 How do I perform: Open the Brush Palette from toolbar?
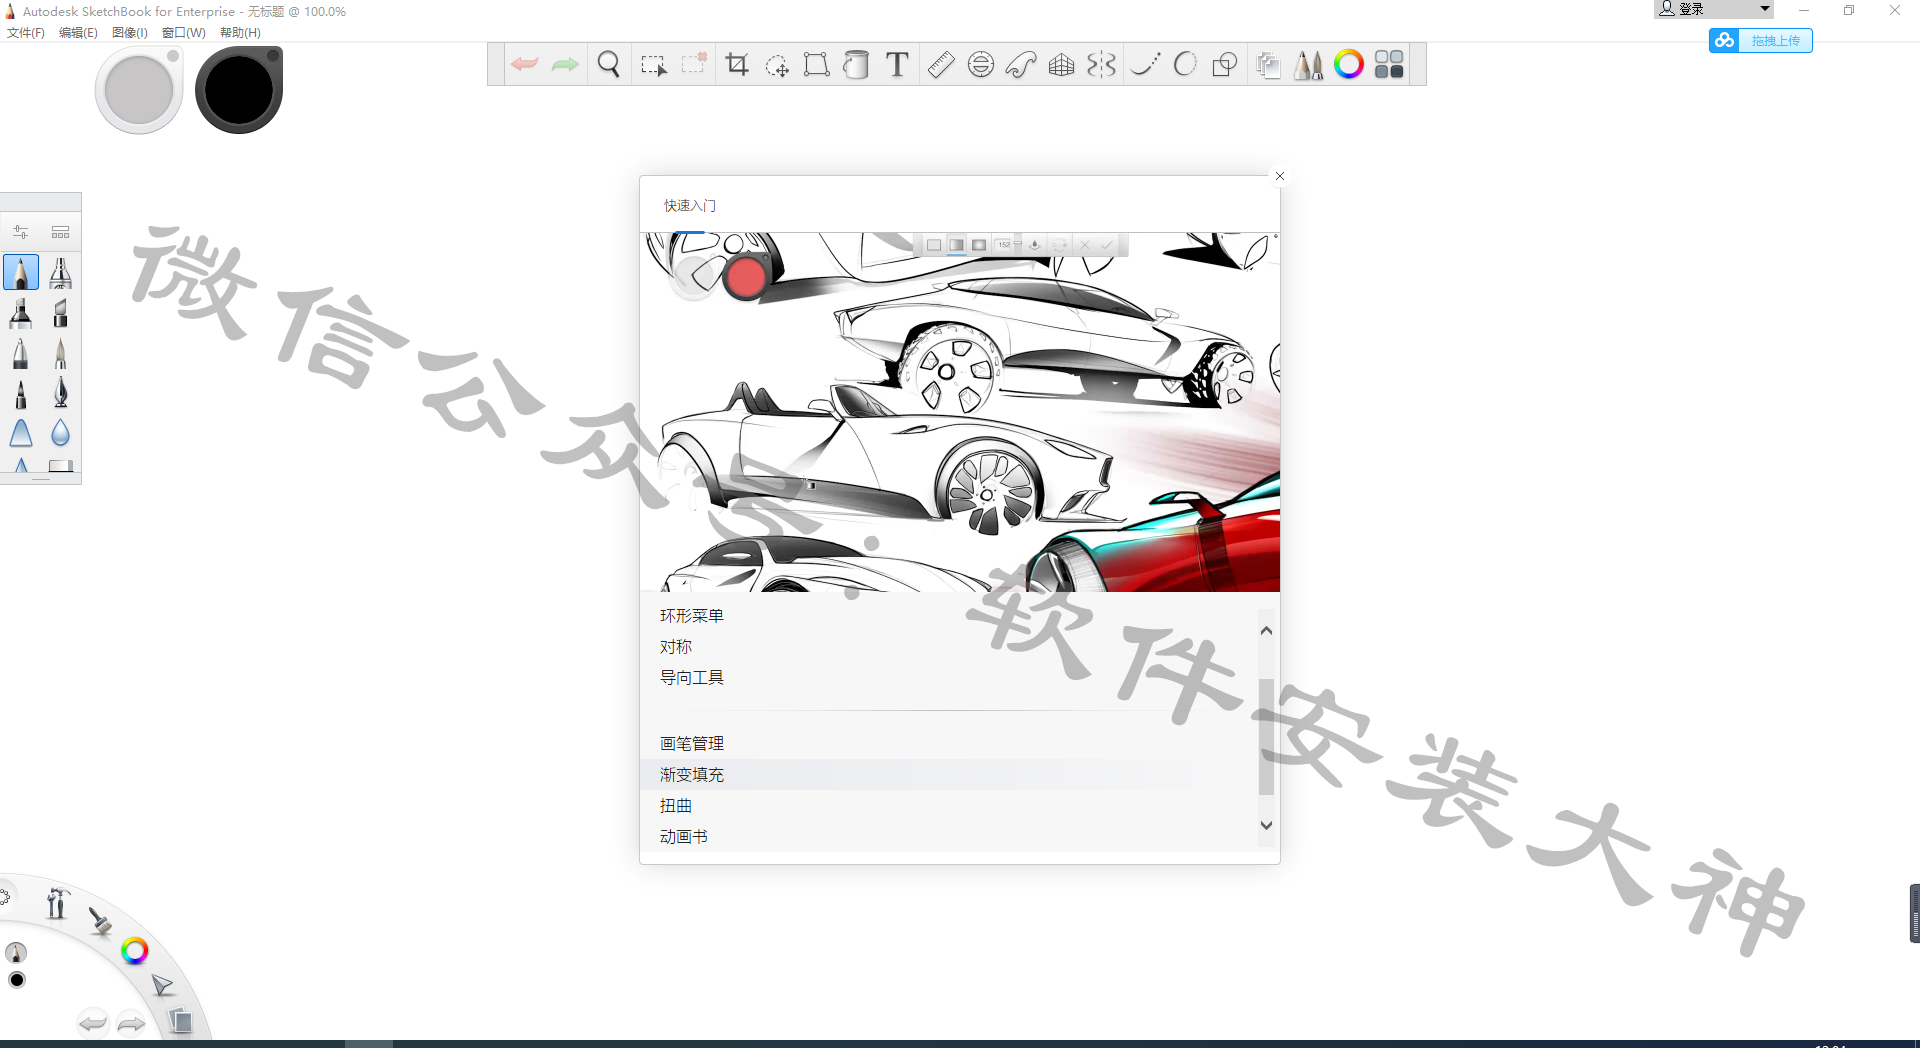1308,65
